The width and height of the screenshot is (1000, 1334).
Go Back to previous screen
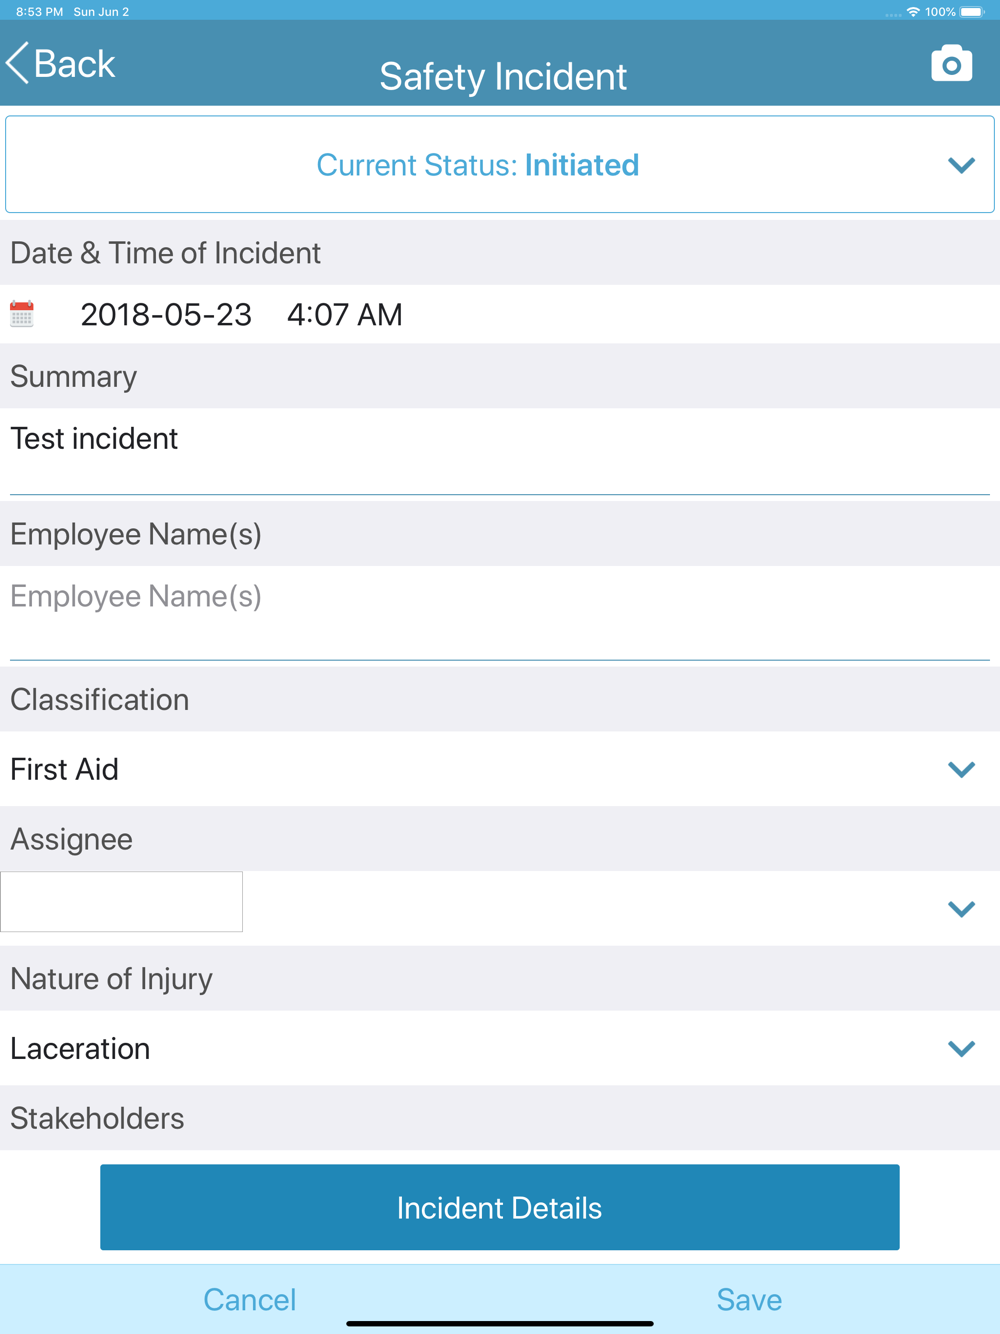click(x=61, y=63)
